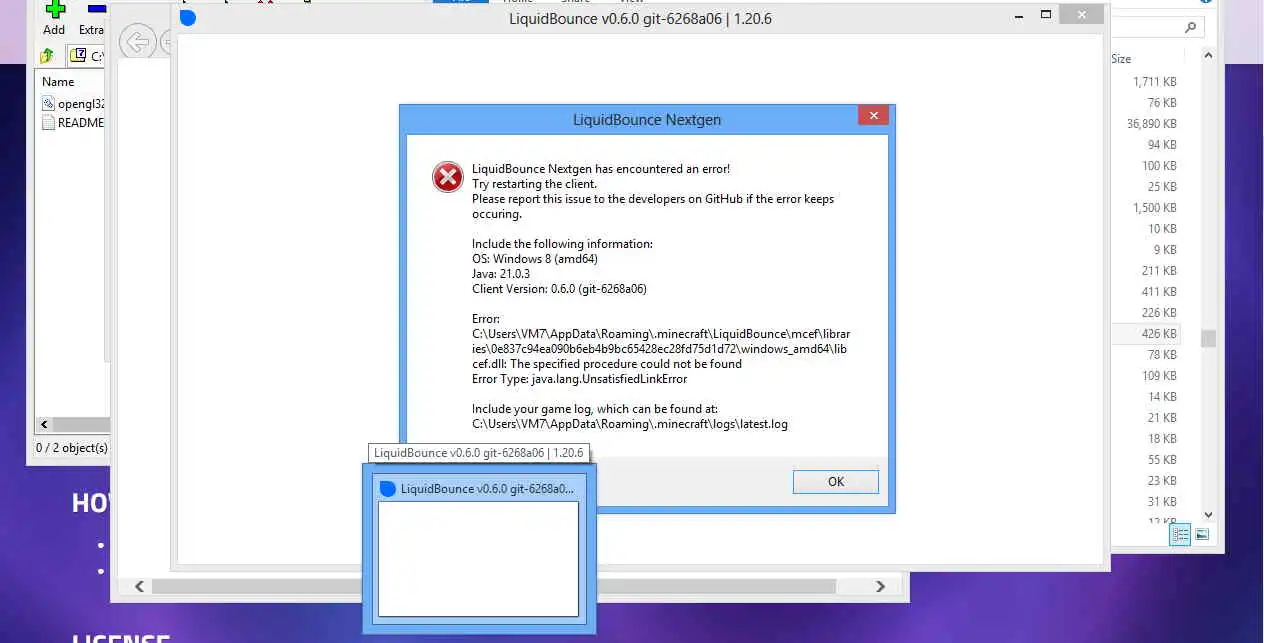Click the search magnifier in Explorer
1264x643 pixels.
(1191, 27)
